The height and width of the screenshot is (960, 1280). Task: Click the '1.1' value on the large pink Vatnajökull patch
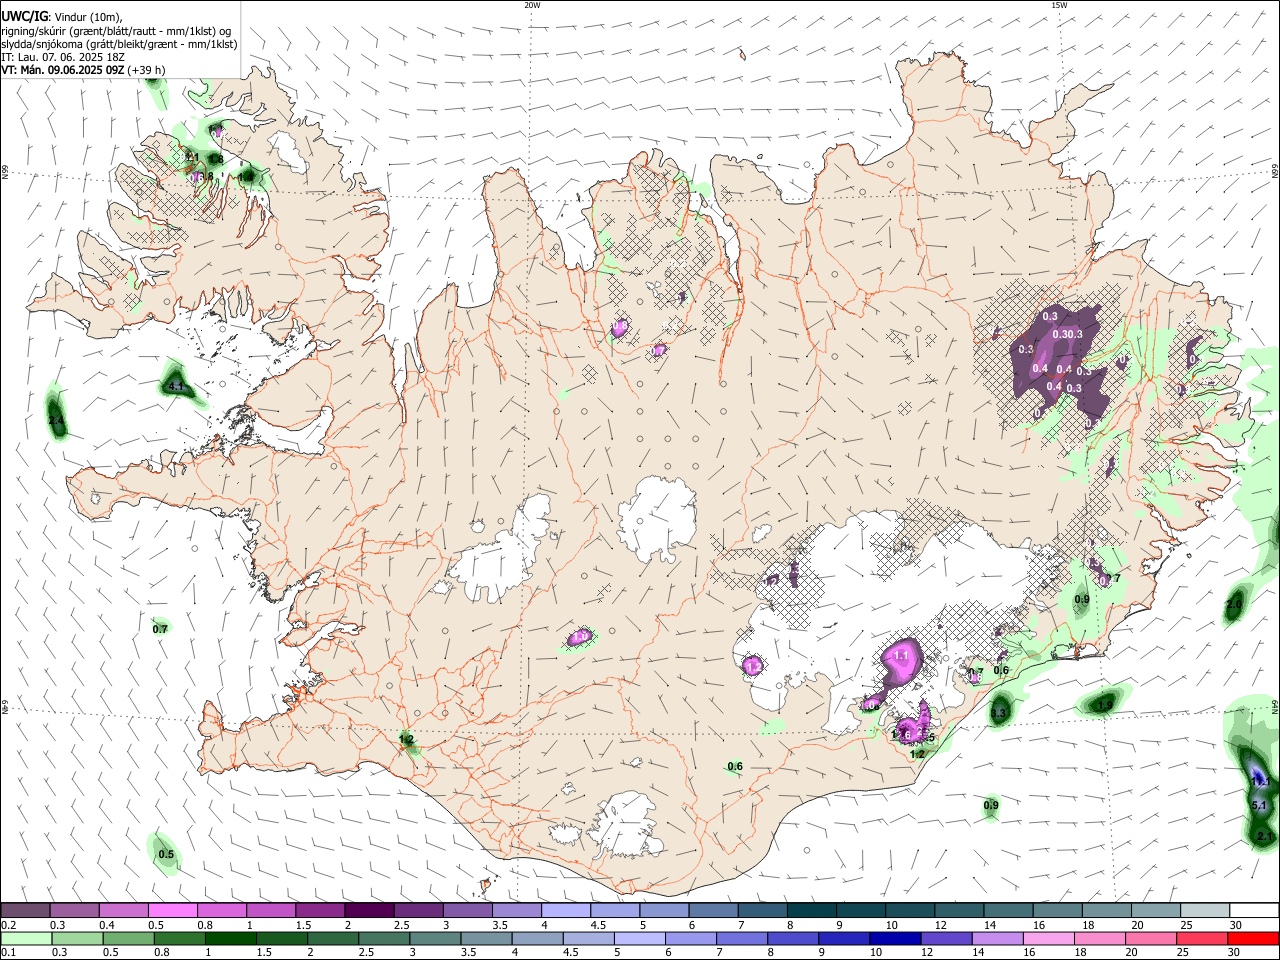coord(901,655)
